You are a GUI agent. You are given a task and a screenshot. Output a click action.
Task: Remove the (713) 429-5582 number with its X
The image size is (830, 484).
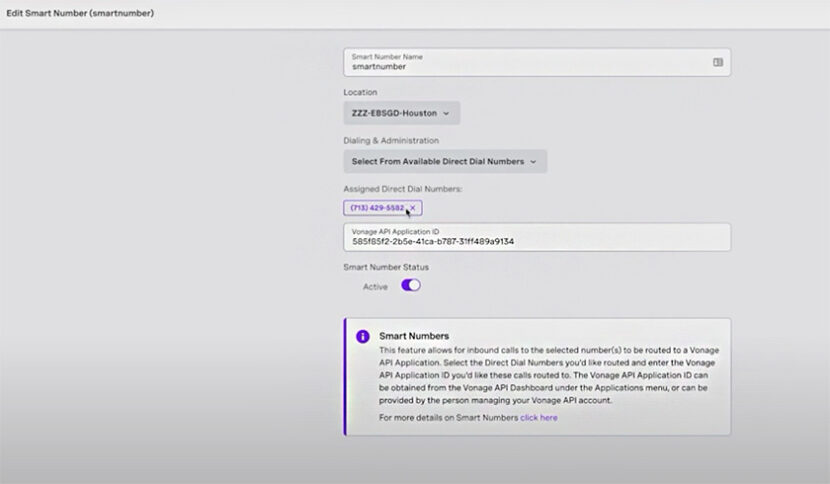pyautogui.click(x=413, y=208)
